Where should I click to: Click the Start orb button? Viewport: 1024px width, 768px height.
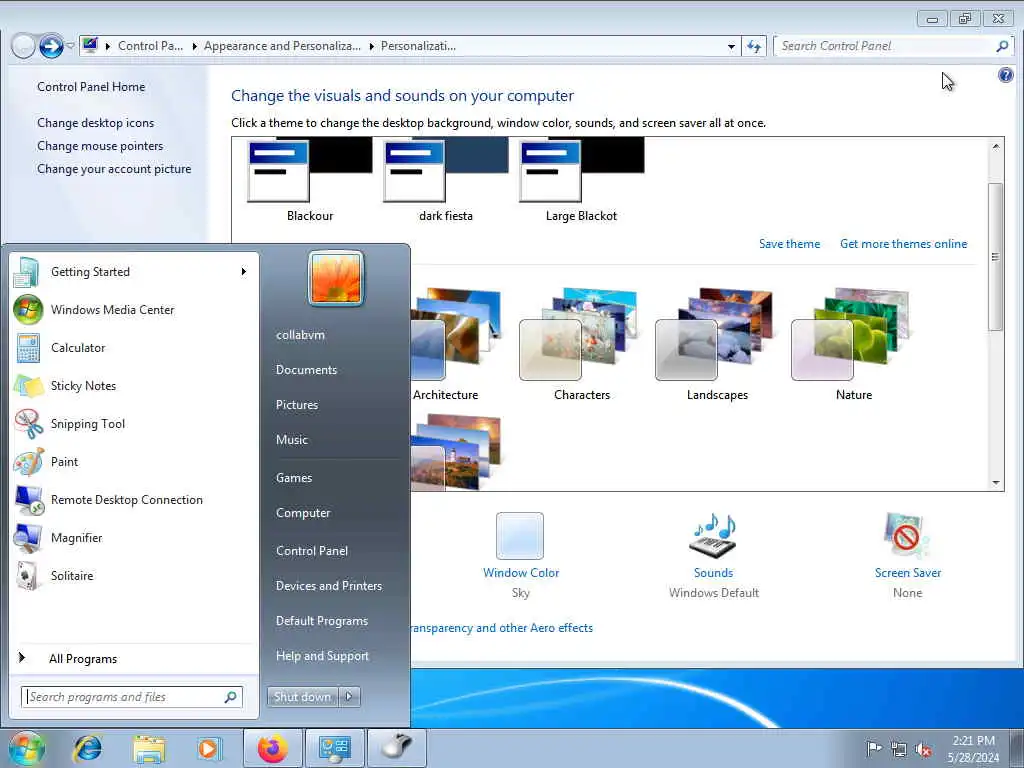point(27,748)
